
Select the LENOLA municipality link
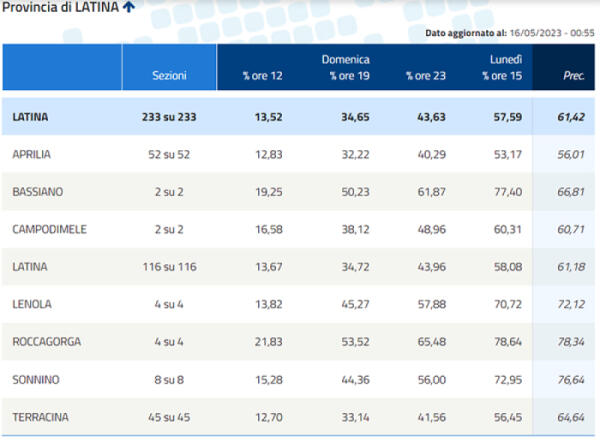tap(32, 304)
